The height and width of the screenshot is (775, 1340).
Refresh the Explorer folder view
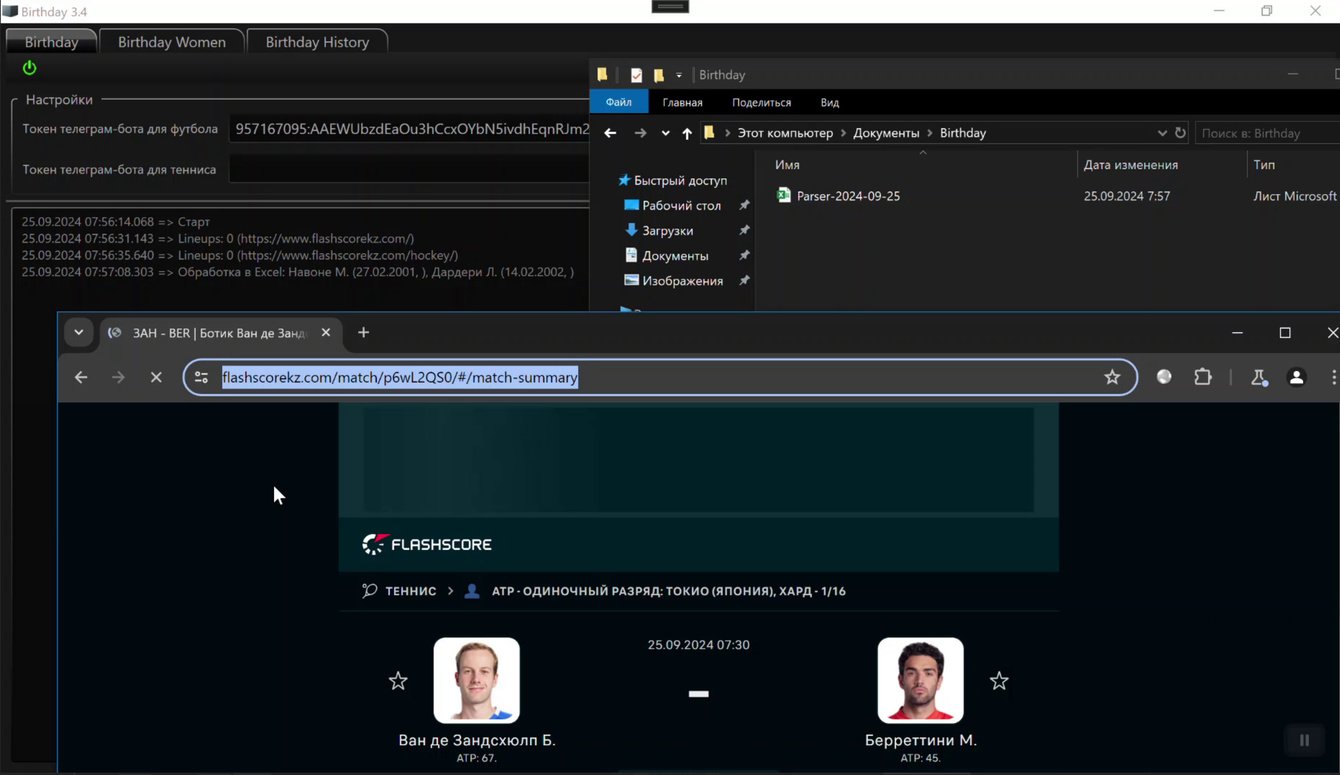(1180, 133)
